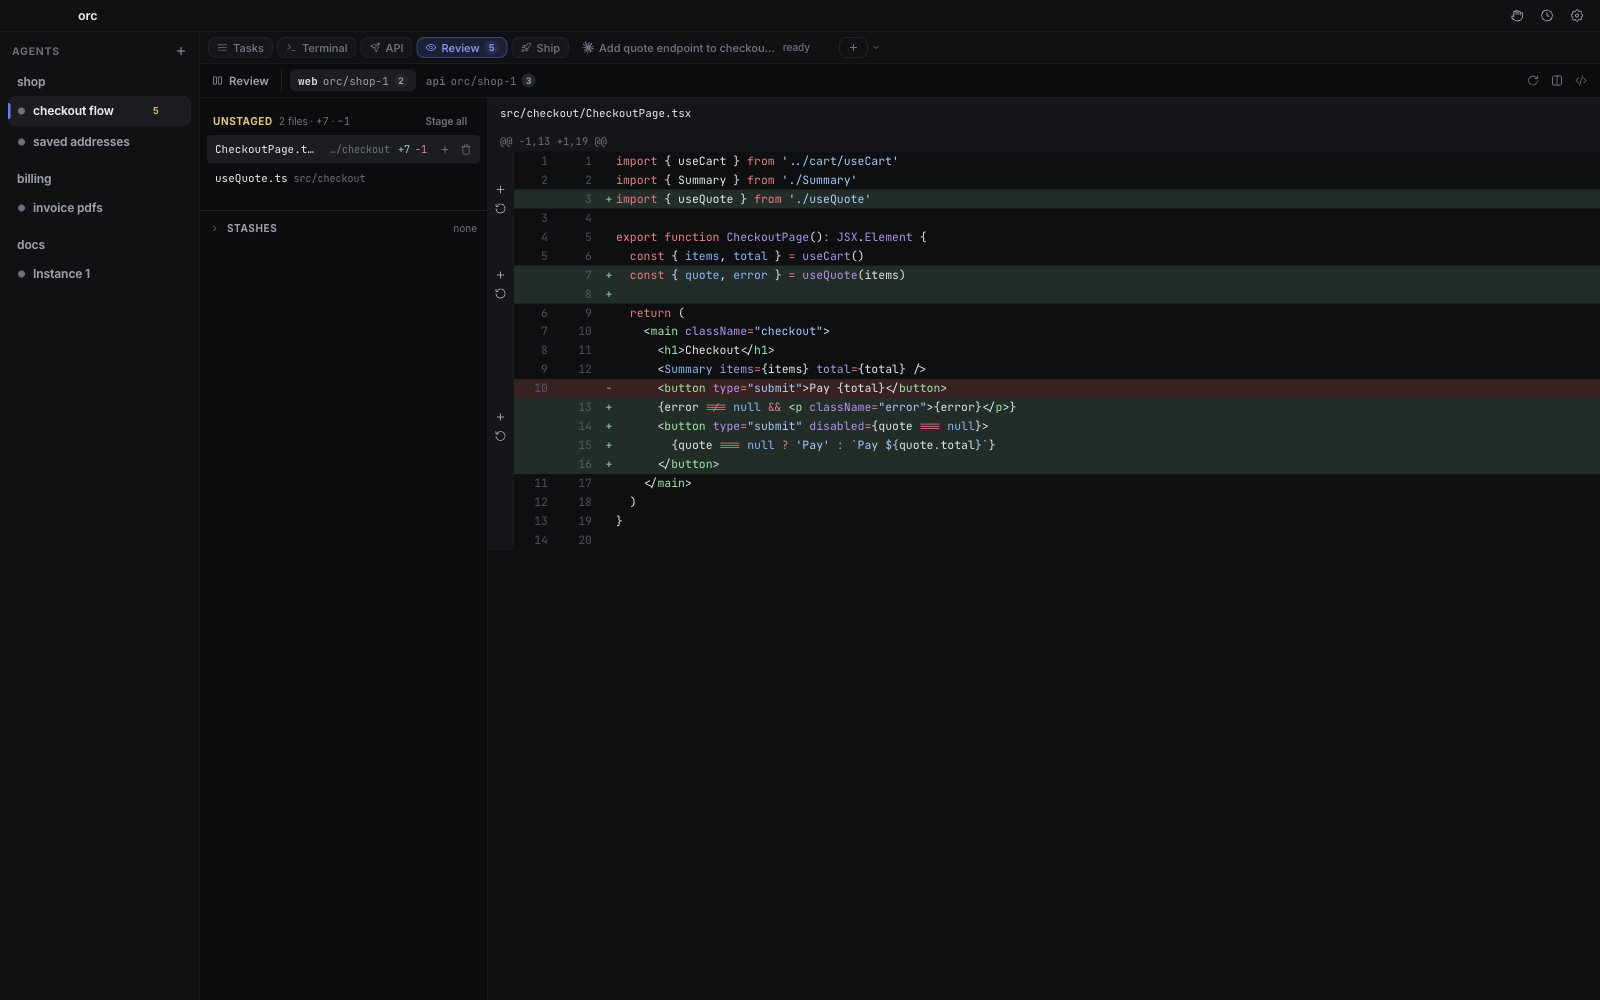Viewport: 1600px width, 1000px height.
Task: Select the CheckoutPage.t… file row
Action: coord(343,150)
